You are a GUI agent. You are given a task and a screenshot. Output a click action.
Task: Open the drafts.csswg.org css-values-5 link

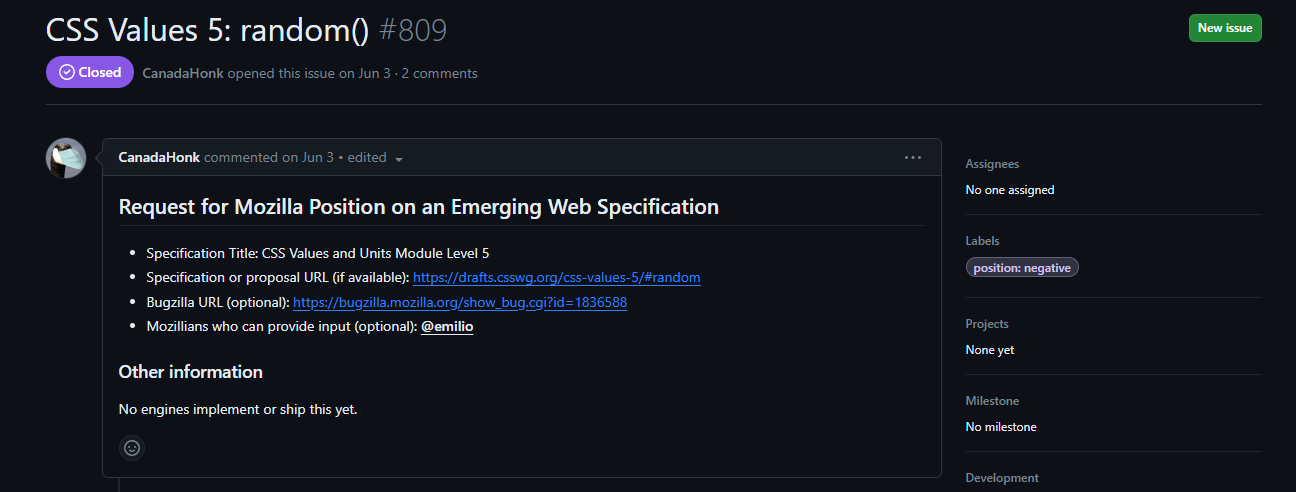pyautogui.click(x=556, y=277)
